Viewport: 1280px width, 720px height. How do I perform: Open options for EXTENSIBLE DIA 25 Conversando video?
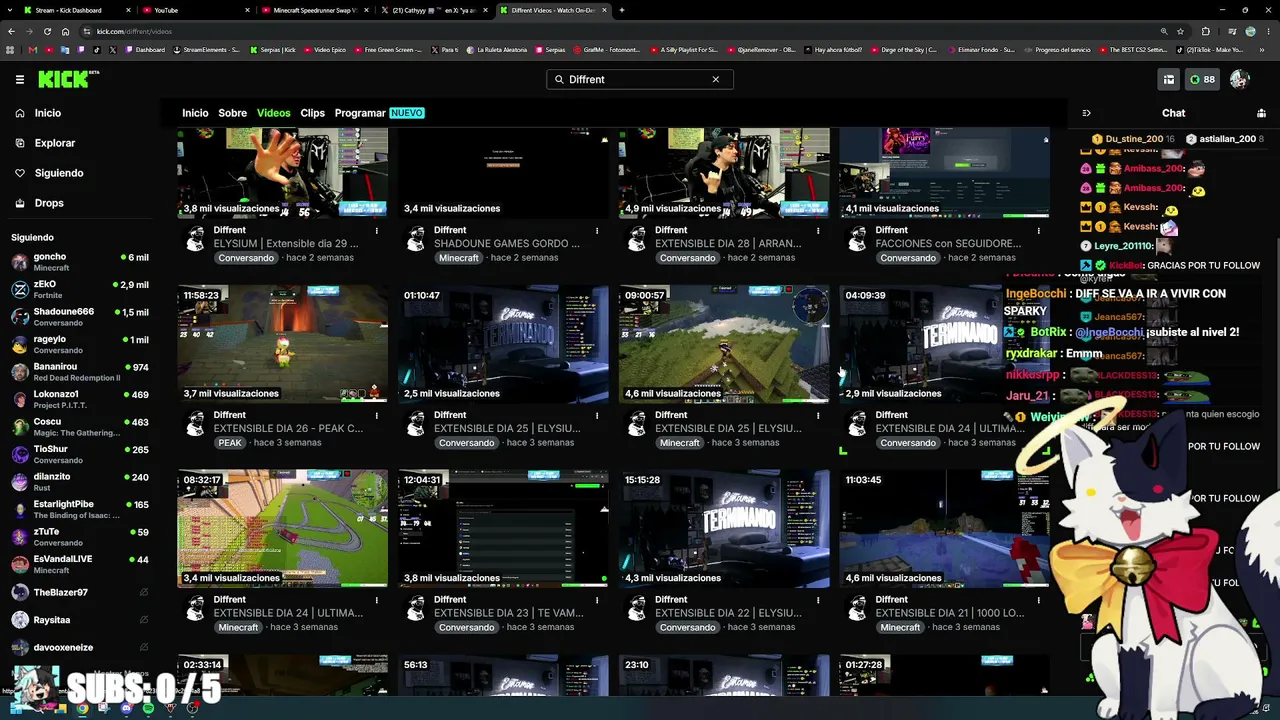point(597,415)
